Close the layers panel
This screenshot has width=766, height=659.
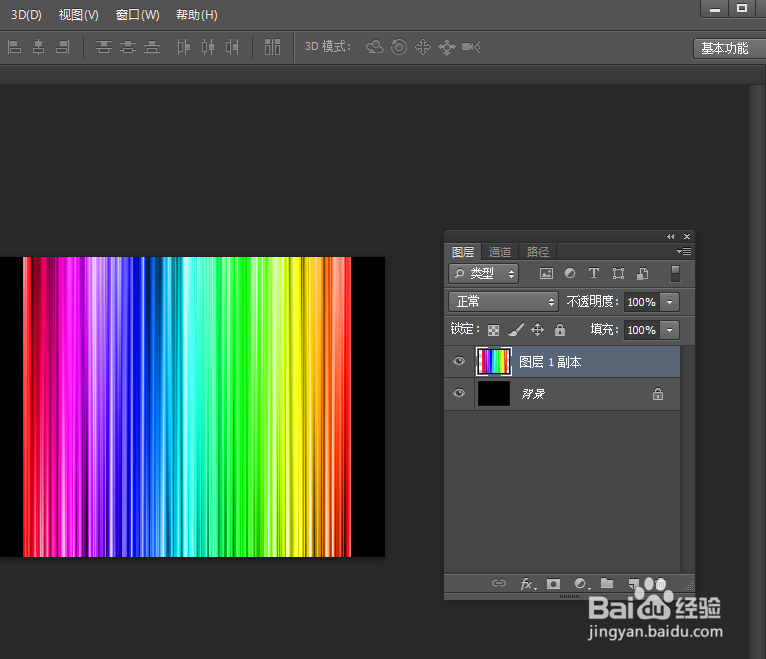coord(687,236)
